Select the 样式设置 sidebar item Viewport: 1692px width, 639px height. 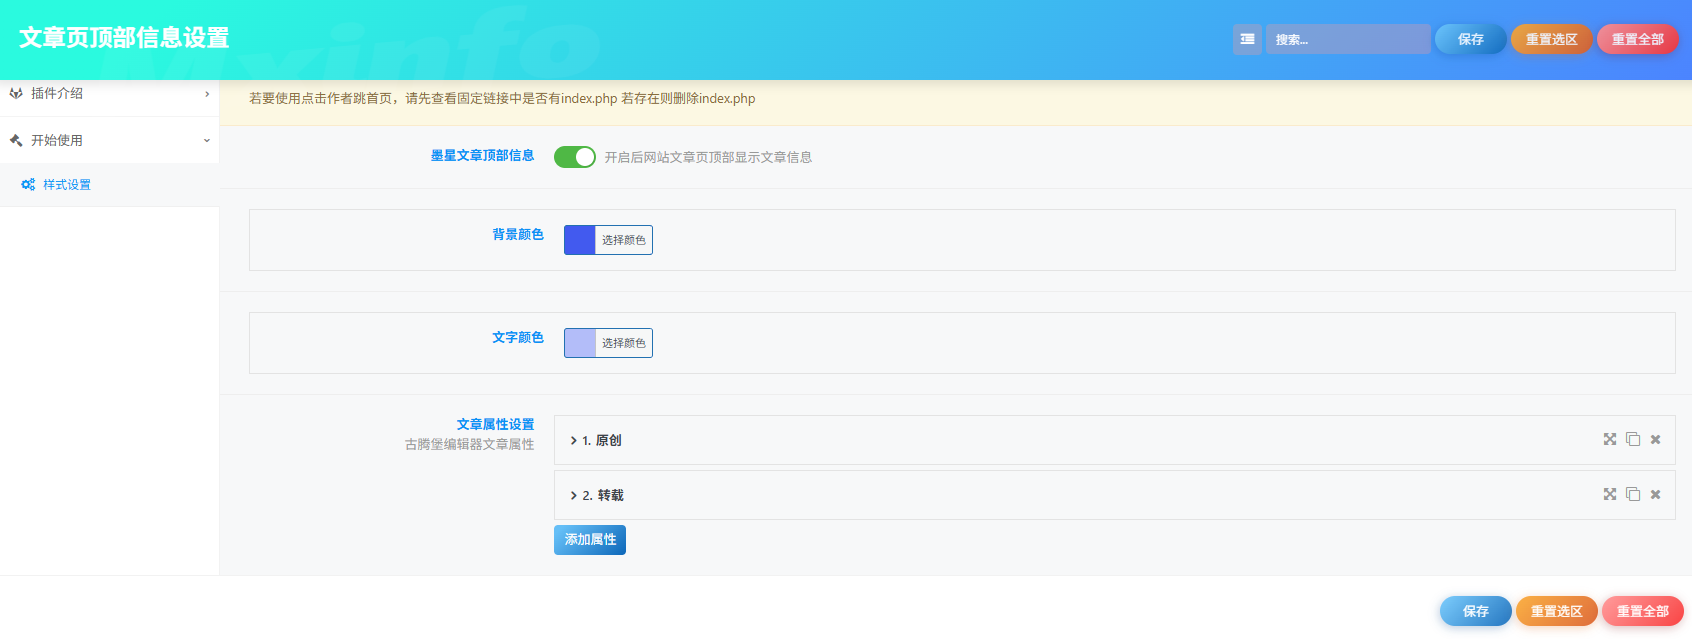click(109, 185)
